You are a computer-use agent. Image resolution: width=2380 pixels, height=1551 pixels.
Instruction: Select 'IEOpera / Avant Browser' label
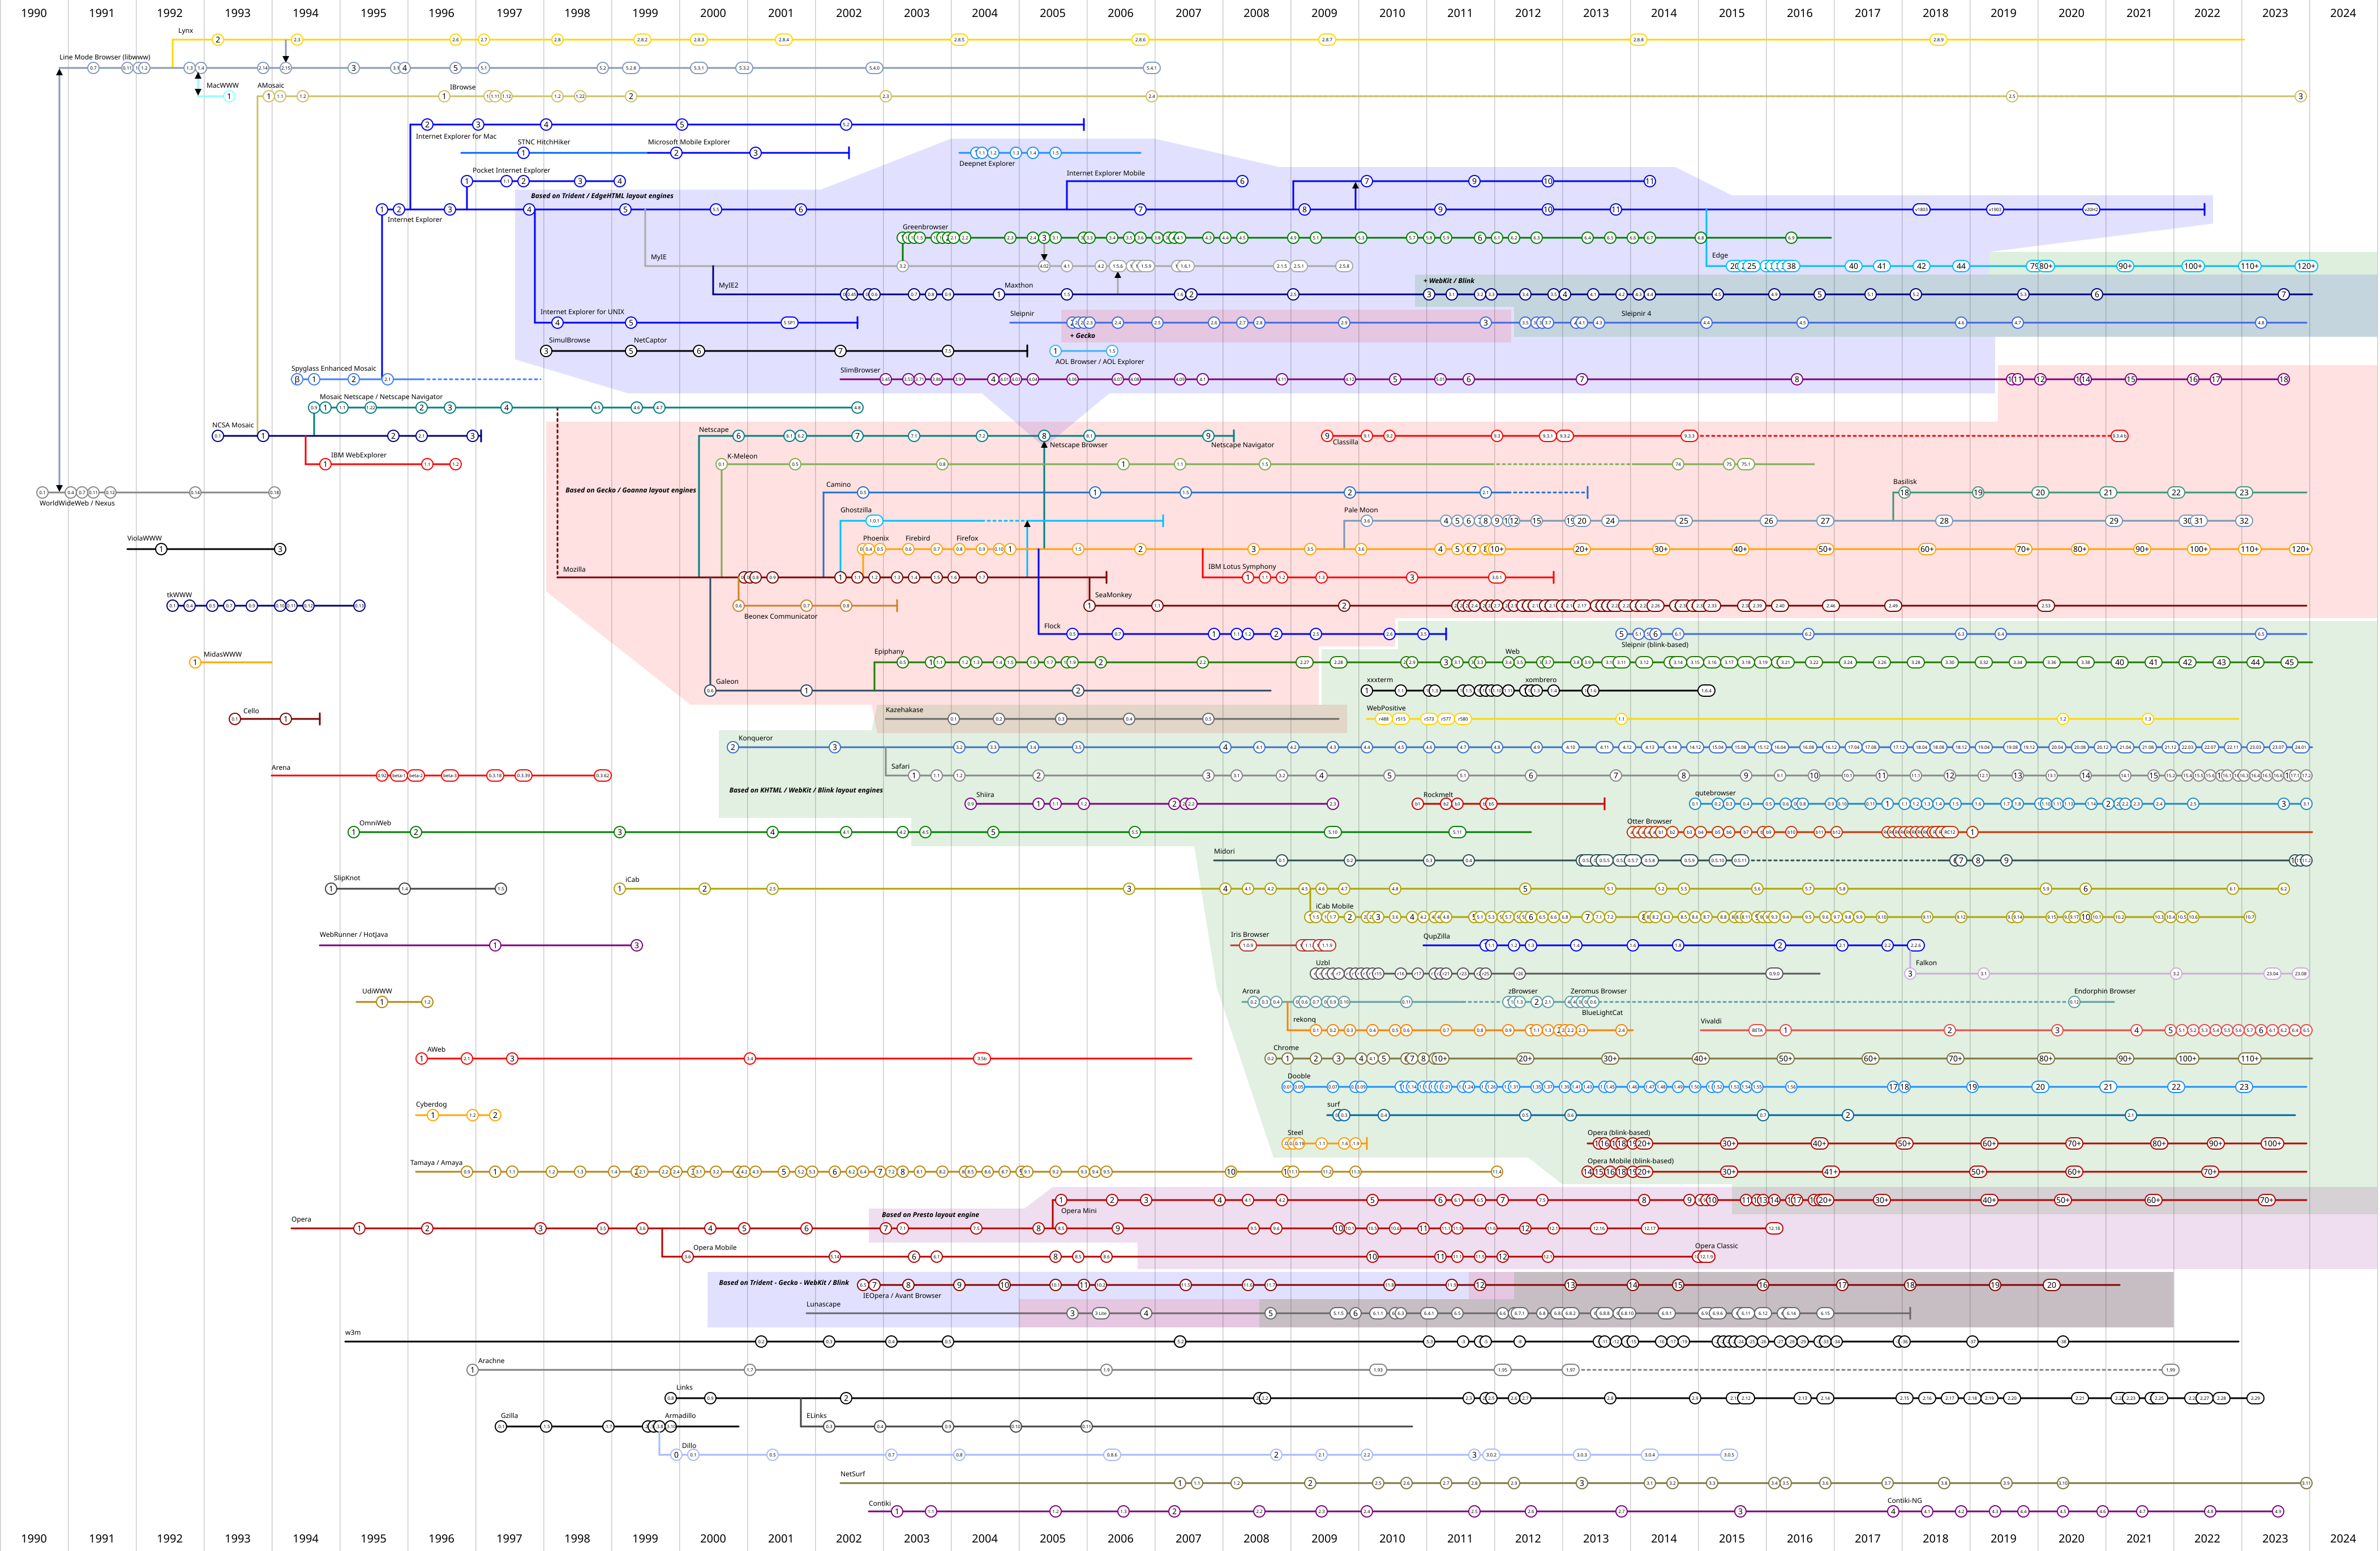coord(901,1296)
